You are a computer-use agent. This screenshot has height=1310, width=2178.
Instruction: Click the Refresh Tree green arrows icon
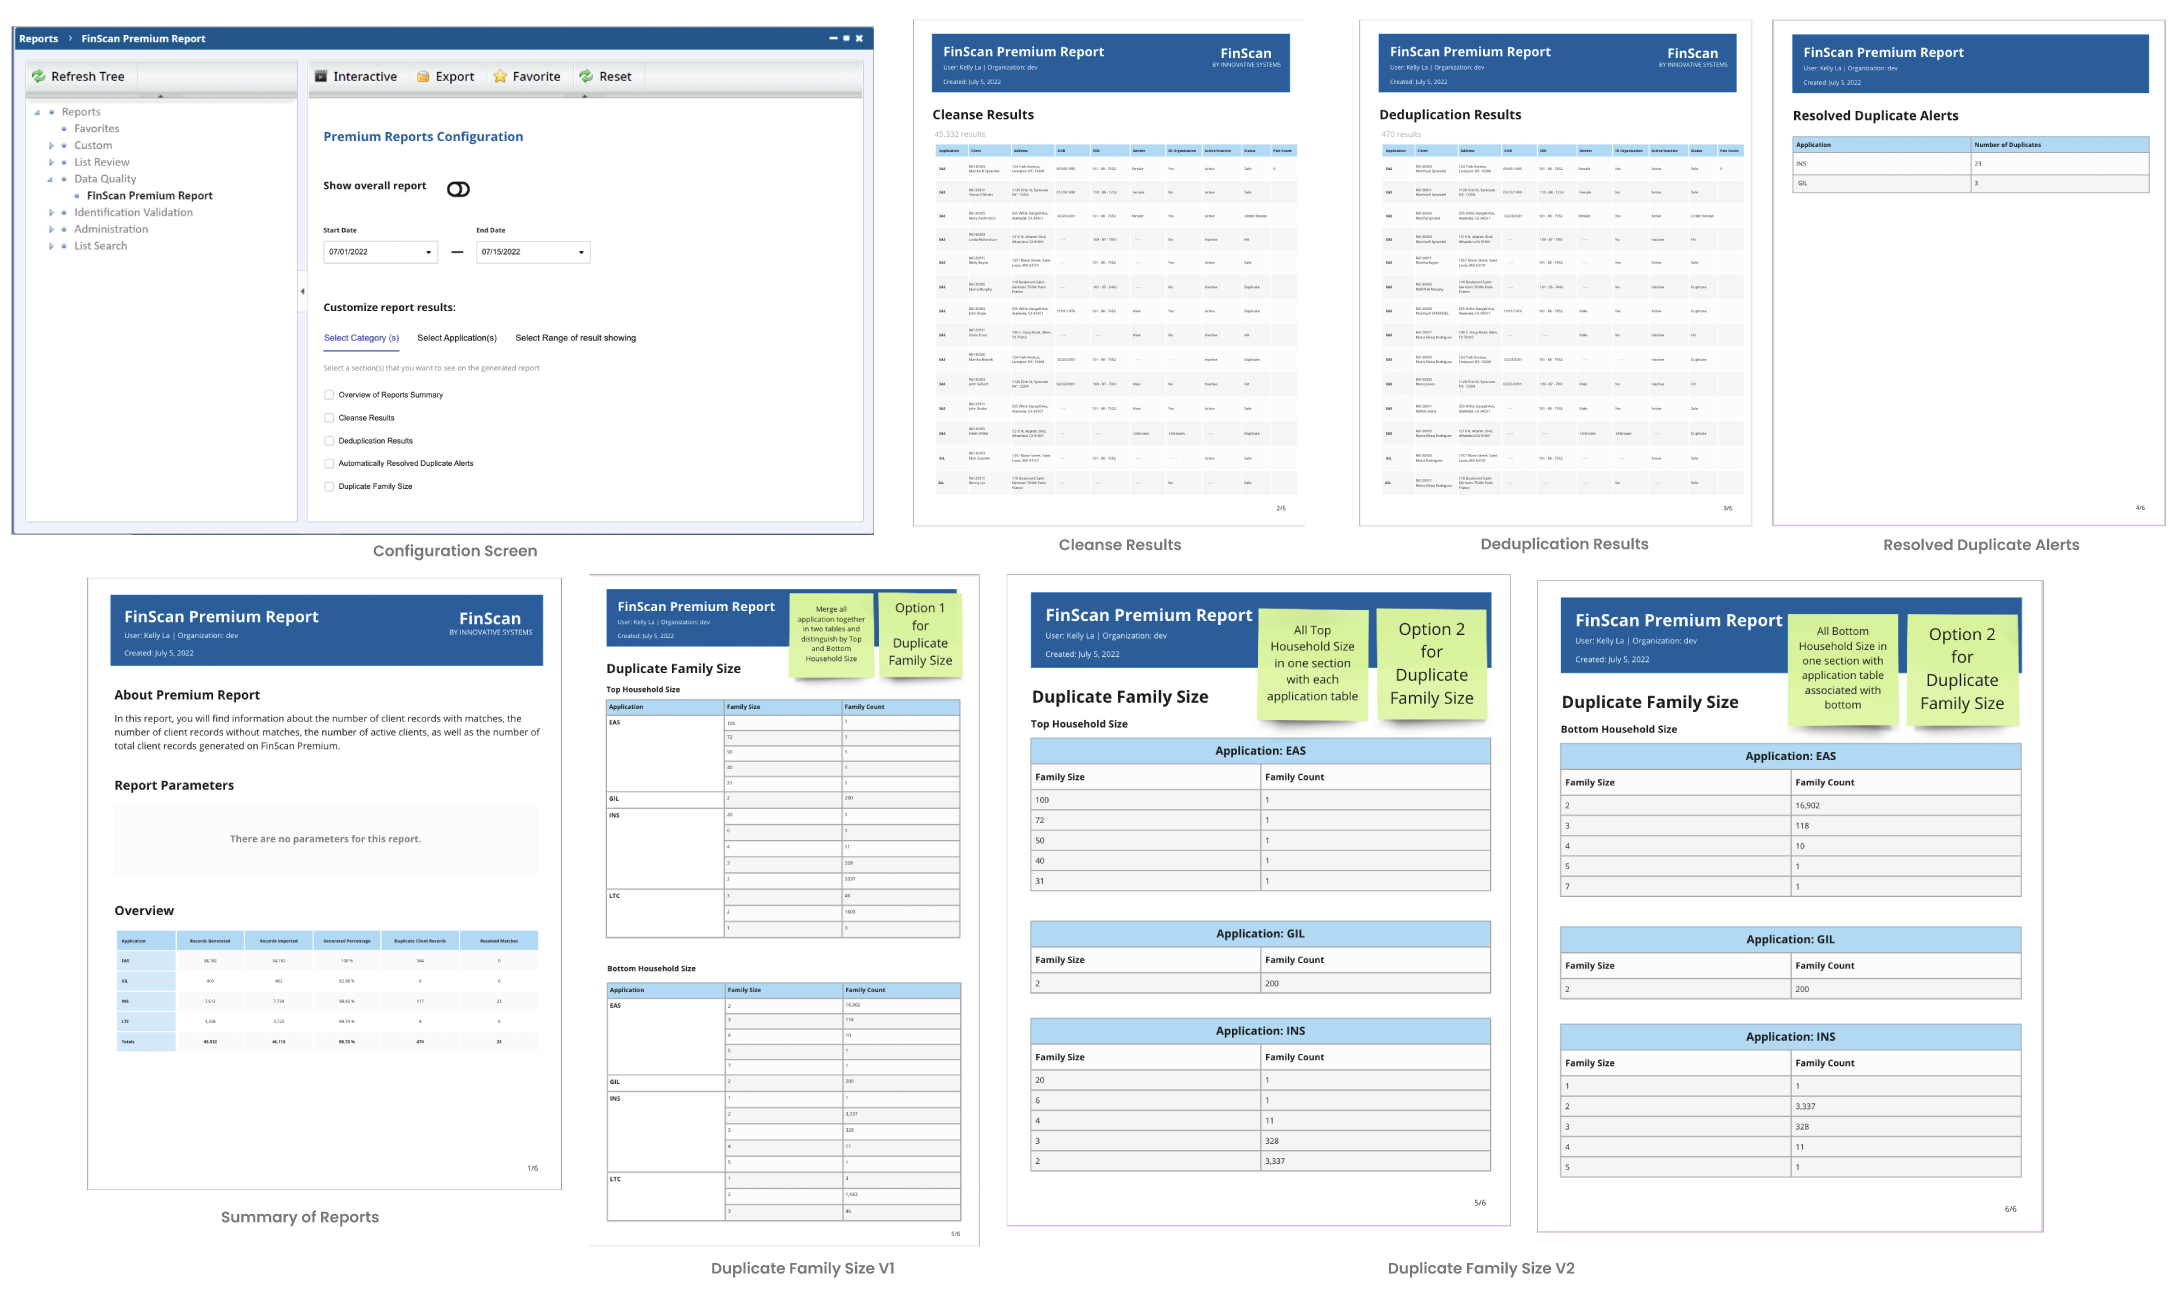38,76
